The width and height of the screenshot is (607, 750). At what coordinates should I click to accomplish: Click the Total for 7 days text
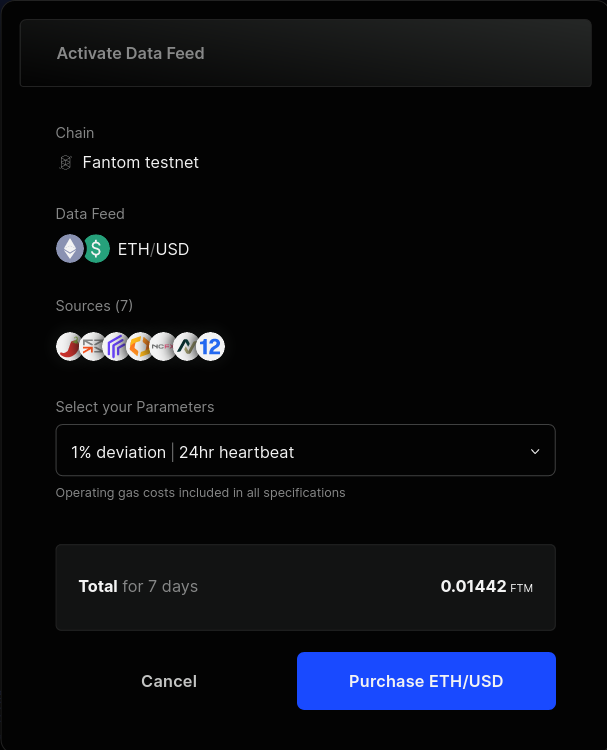[x=138, y=587]
